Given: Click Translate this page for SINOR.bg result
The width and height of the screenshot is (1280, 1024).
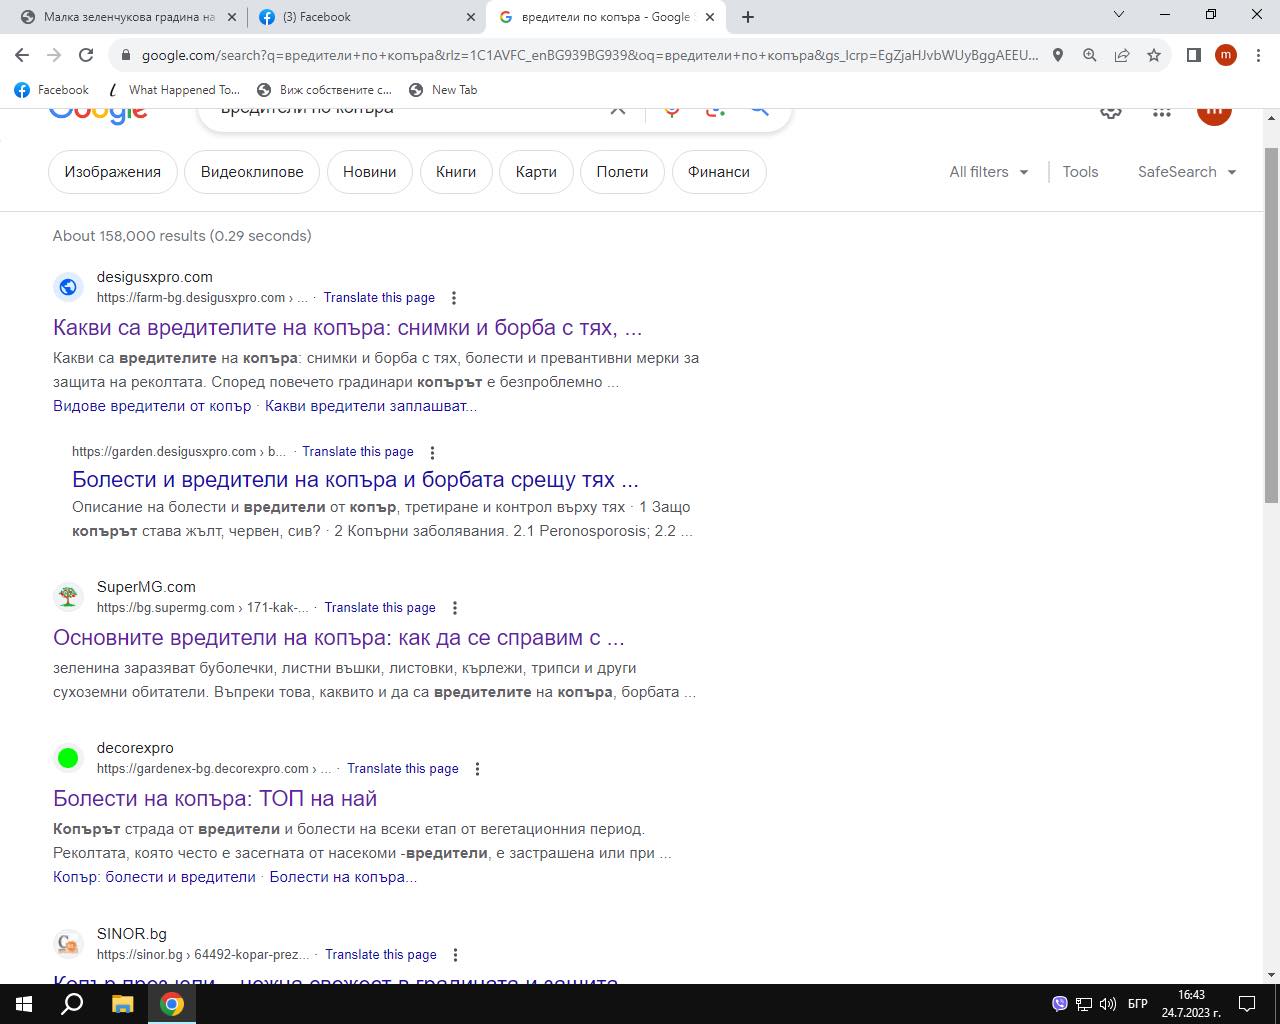Looking at the screenshot, I should point(380,955).
